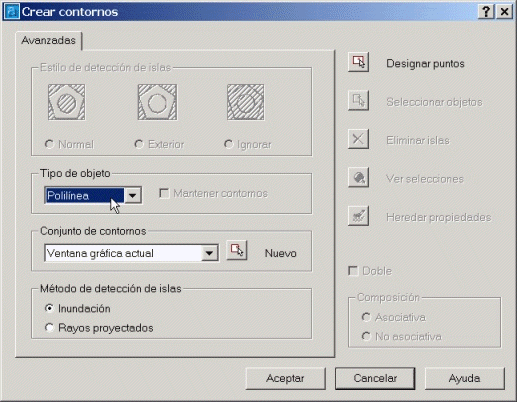Click the Normal island style preview image
The height and width of the screenshot is (402, 517).
pyautogui.click(x=67, y=102)
